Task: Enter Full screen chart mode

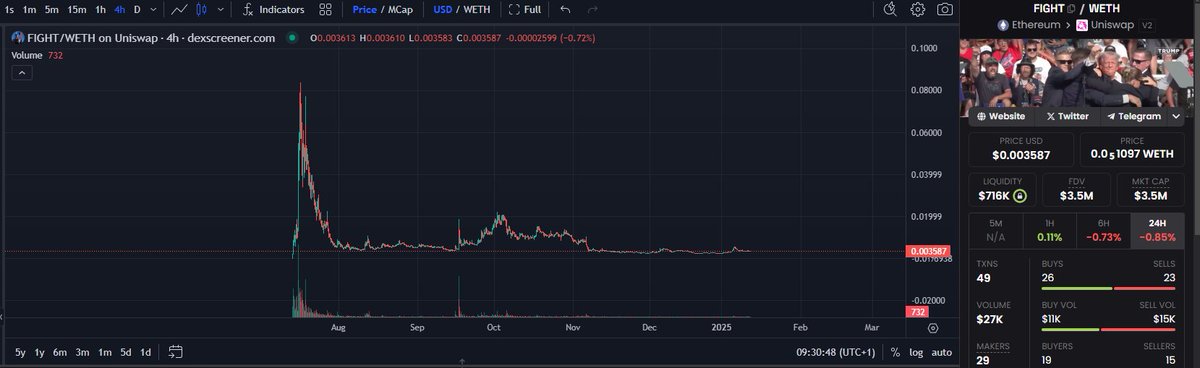Action: point(525,9)
